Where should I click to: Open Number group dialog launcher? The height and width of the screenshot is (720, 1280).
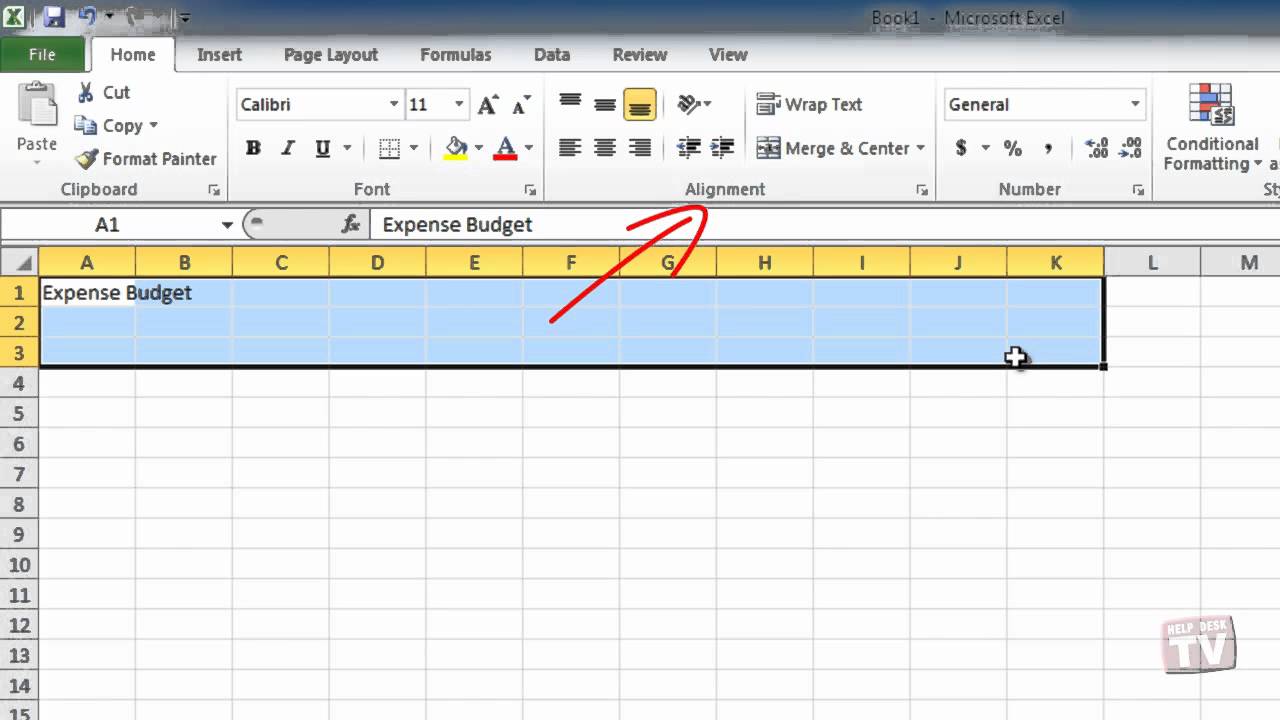point(1138,189)
